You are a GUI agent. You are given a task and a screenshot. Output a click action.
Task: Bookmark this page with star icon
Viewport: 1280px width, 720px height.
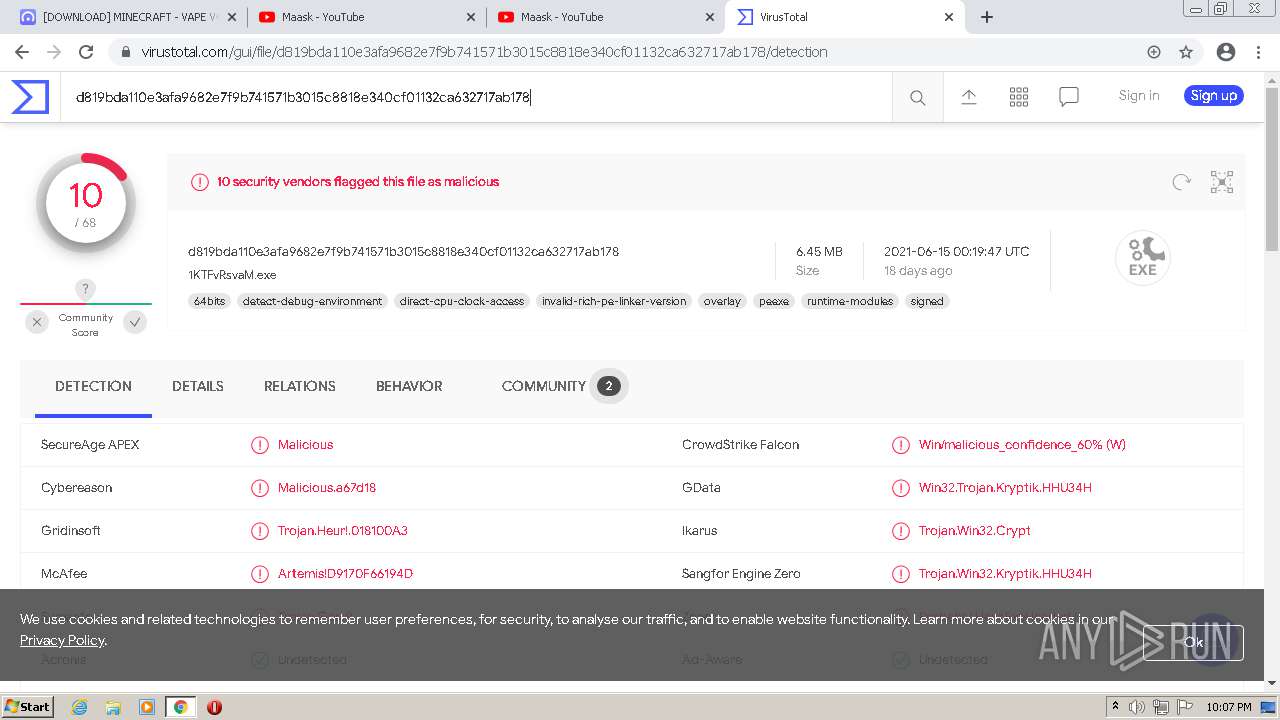click(x=1186, y=52)
